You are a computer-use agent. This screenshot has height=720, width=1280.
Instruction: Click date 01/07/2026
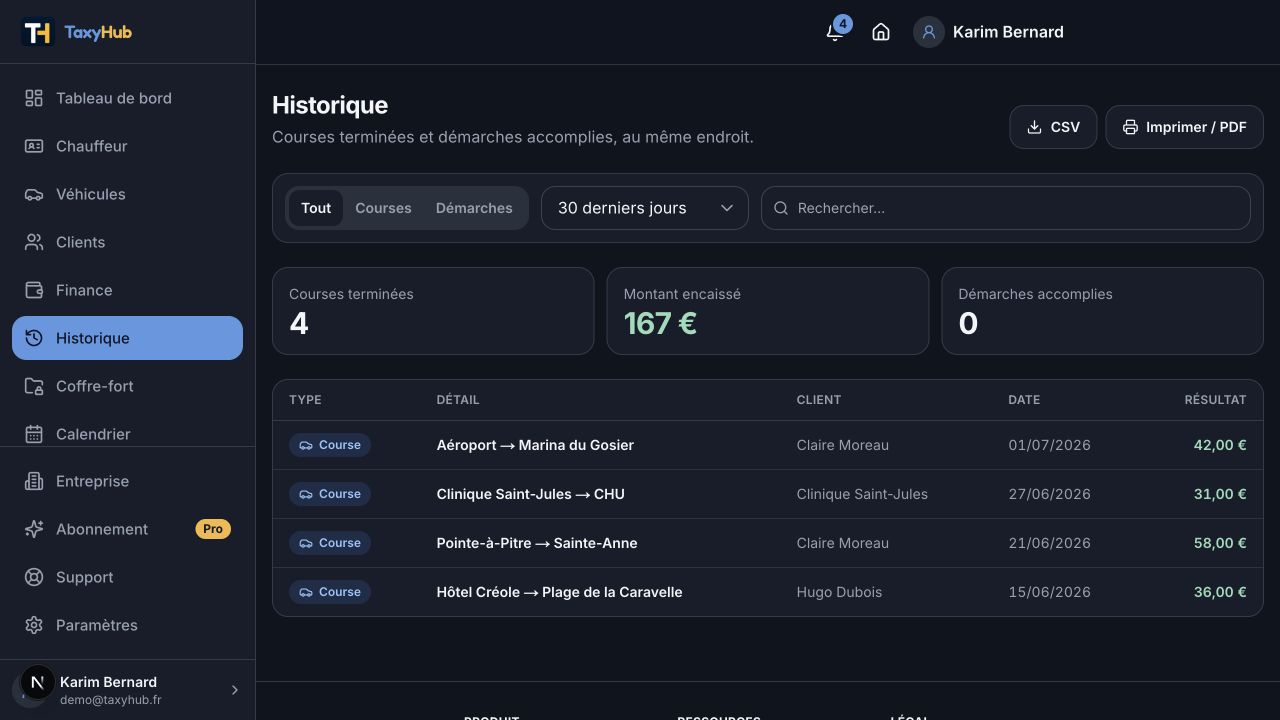click(x=1049, y=445)
